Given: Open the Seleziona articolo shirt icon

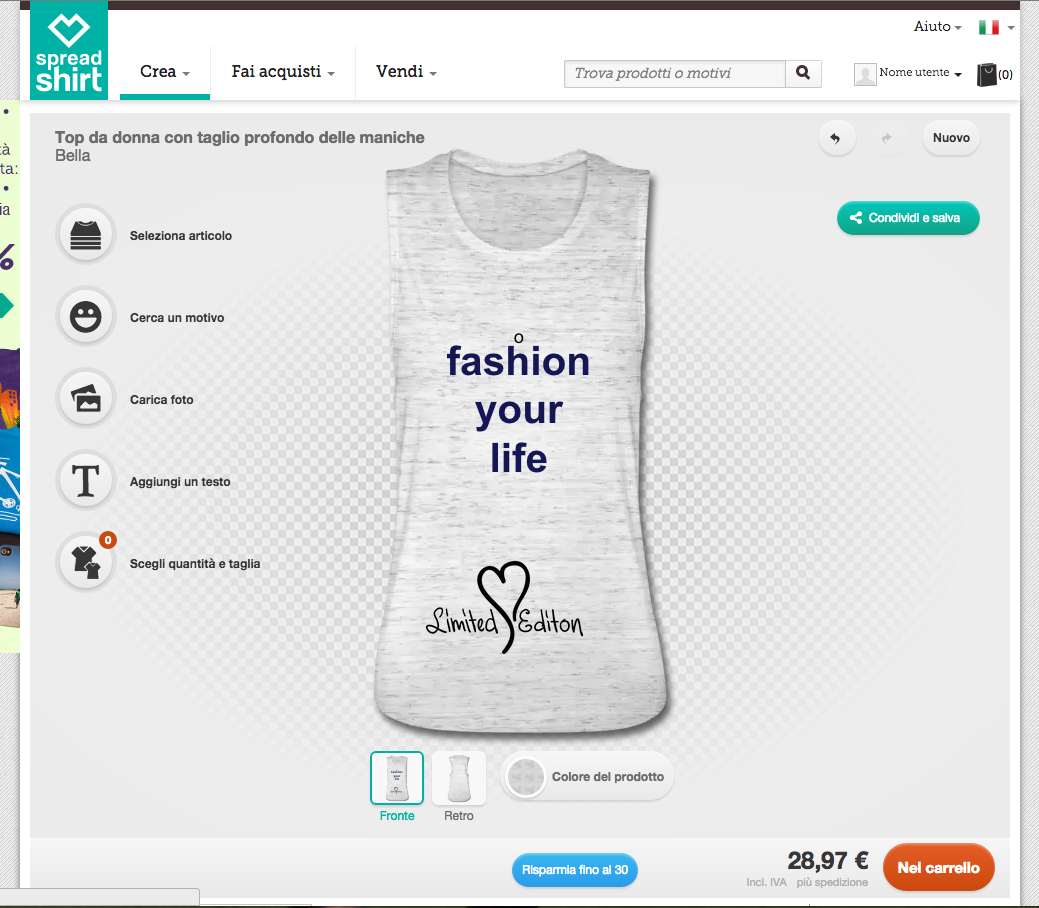Looking at the screenshot, I should [87, 235].
